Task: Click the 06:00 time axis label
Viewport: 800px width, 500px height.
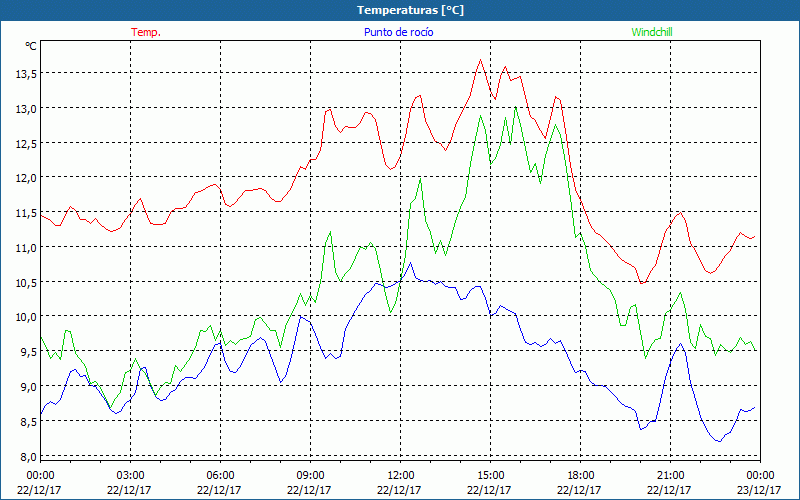Action: (x=220, y=475)
